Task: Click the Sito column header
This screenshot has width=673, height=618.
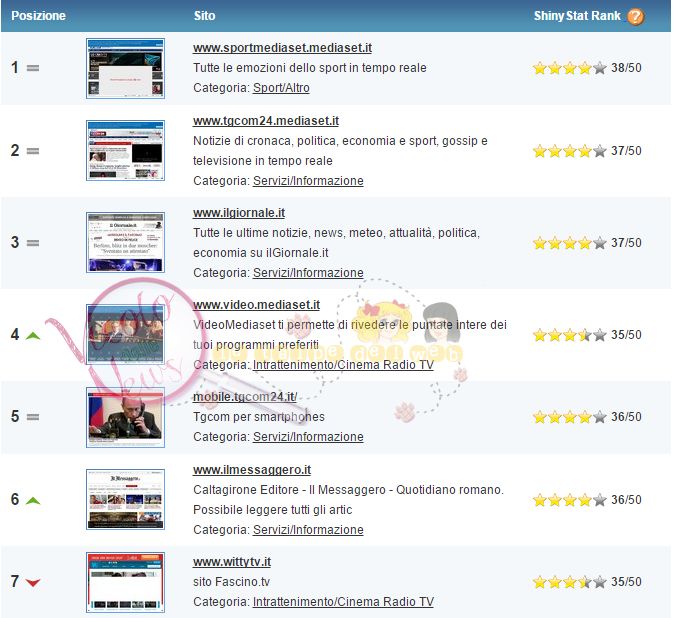Action: pyautogui.click(x=204, y=16)
